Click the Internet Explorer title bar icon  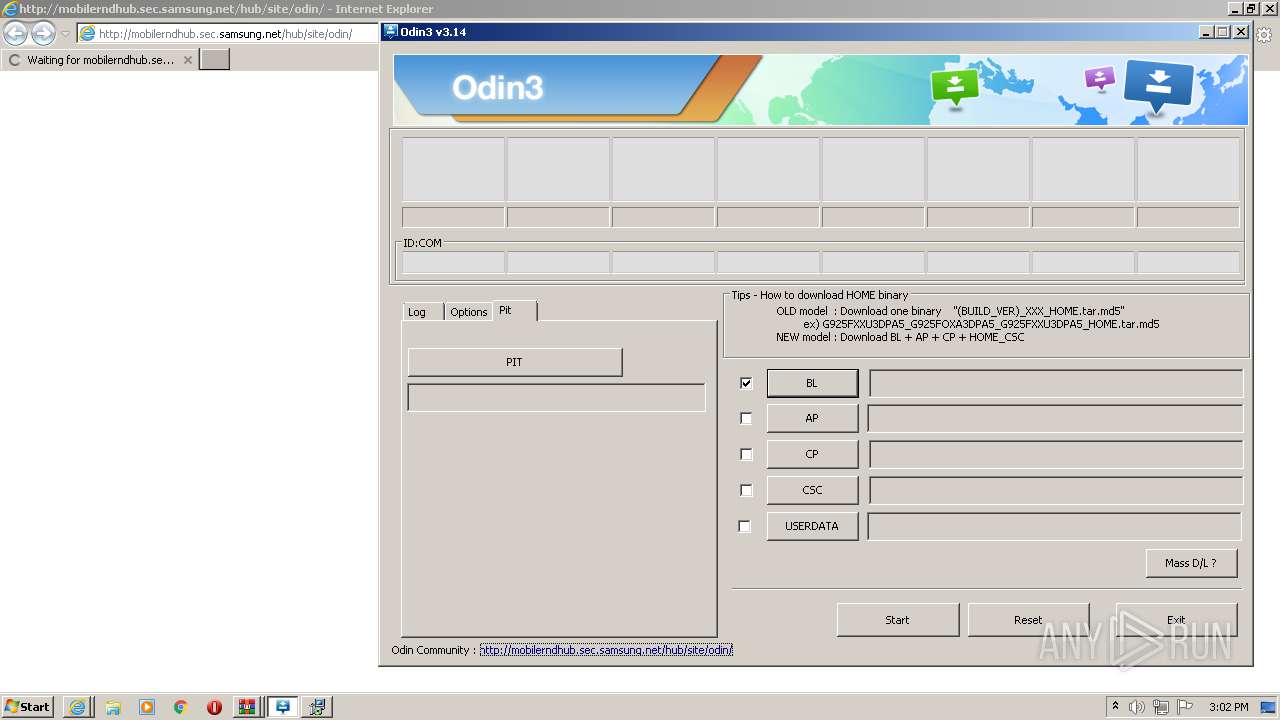point(9,8)
